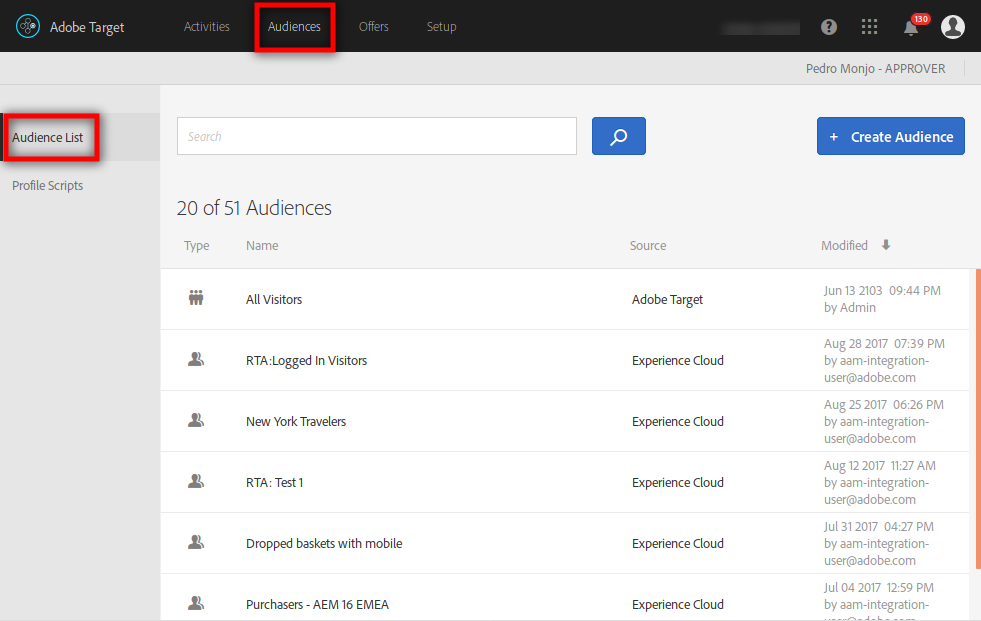Click Pedro Monjo - APPROVER label
981x621 pixels.
875,69
